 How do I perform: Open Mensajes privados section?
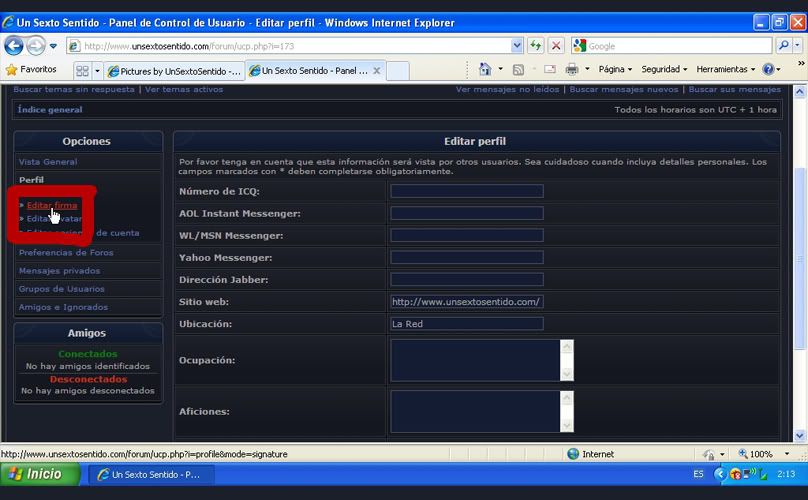tap(59, 271)
